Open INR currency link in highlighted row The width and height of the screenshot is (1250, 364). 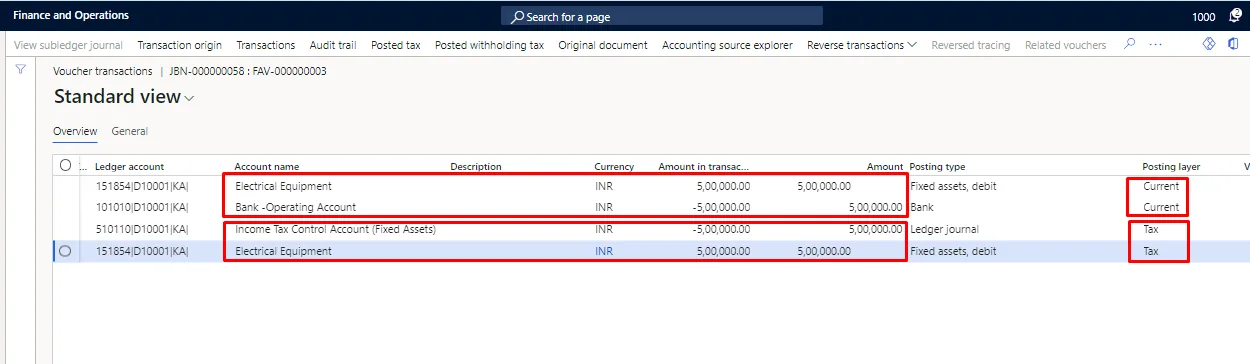click(x=604, y=251)
